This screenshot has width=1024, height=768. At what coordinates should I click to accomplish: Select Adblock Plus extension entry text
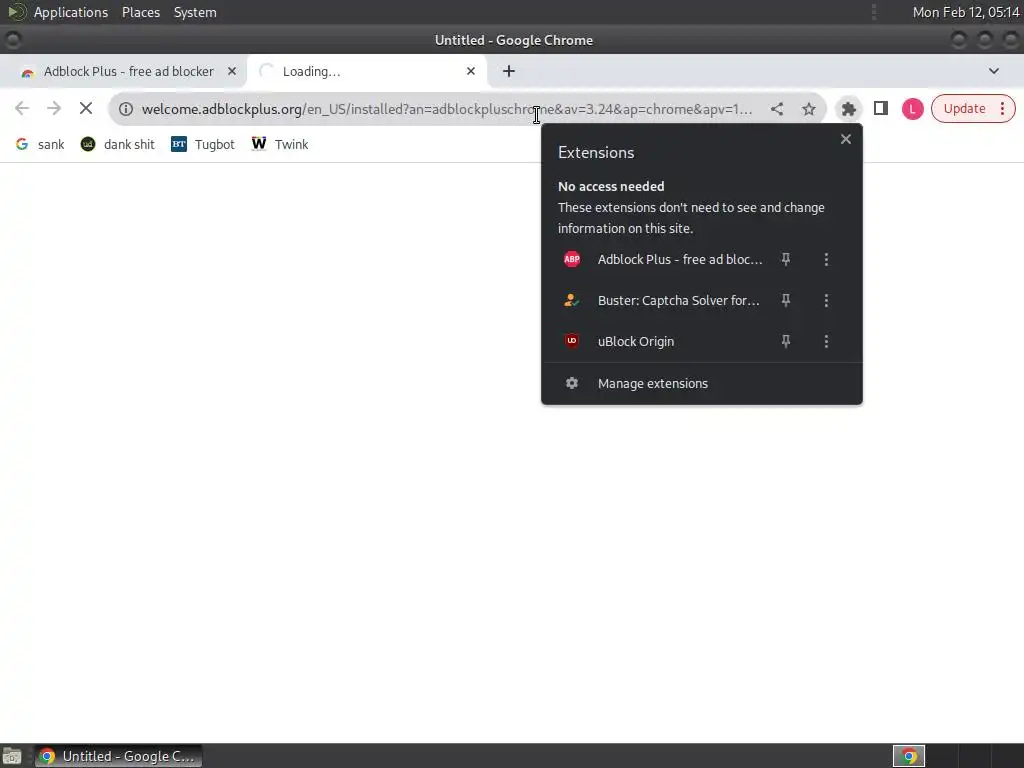coord(680,259)
